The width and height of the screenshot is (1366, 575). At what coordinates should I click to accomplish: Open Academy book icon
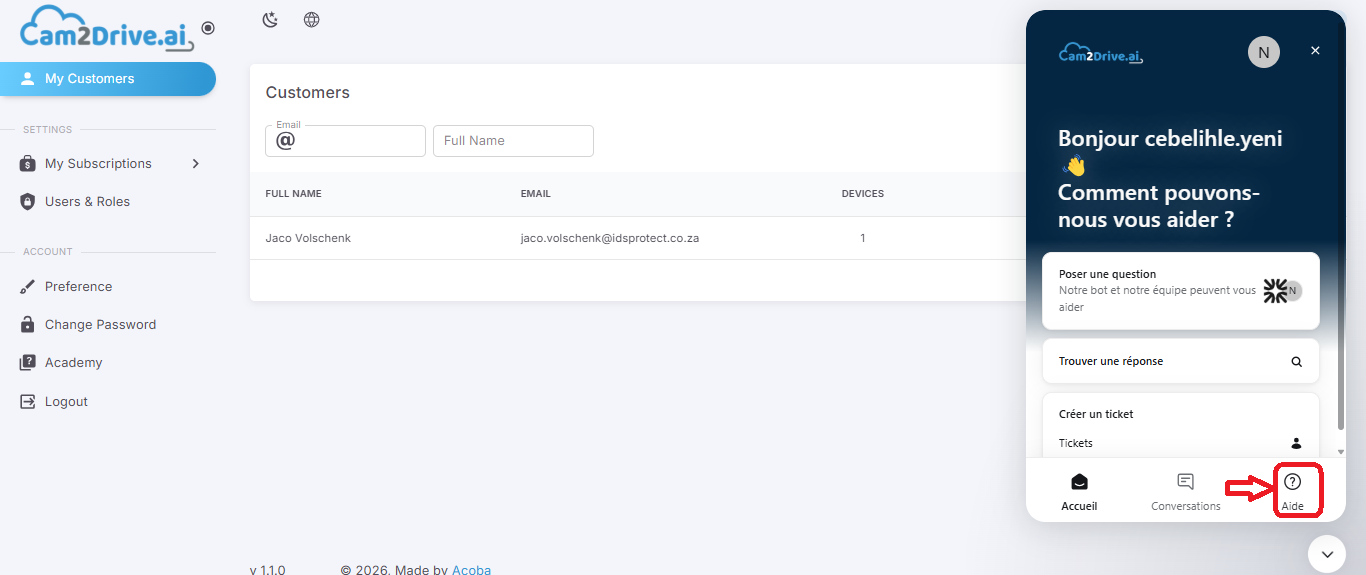click(x=28, y=363)
